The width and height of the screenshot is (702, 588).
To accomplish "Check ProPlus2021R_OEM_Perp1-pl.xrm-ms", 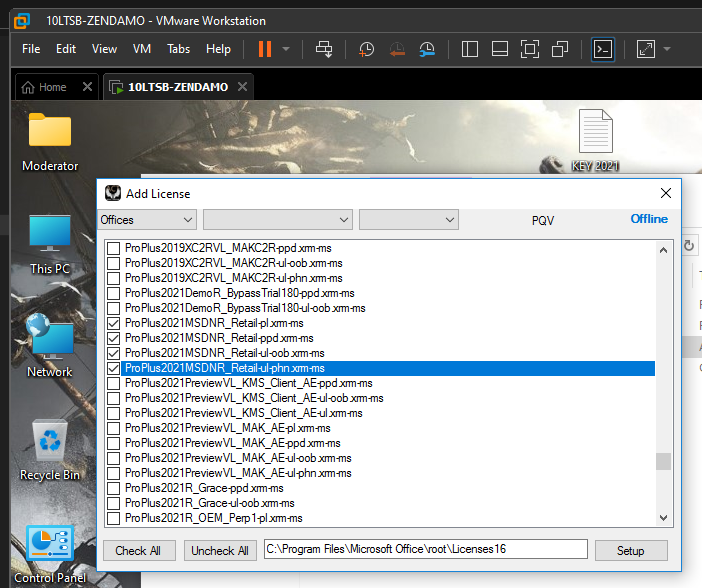I will tap(114, 518).
